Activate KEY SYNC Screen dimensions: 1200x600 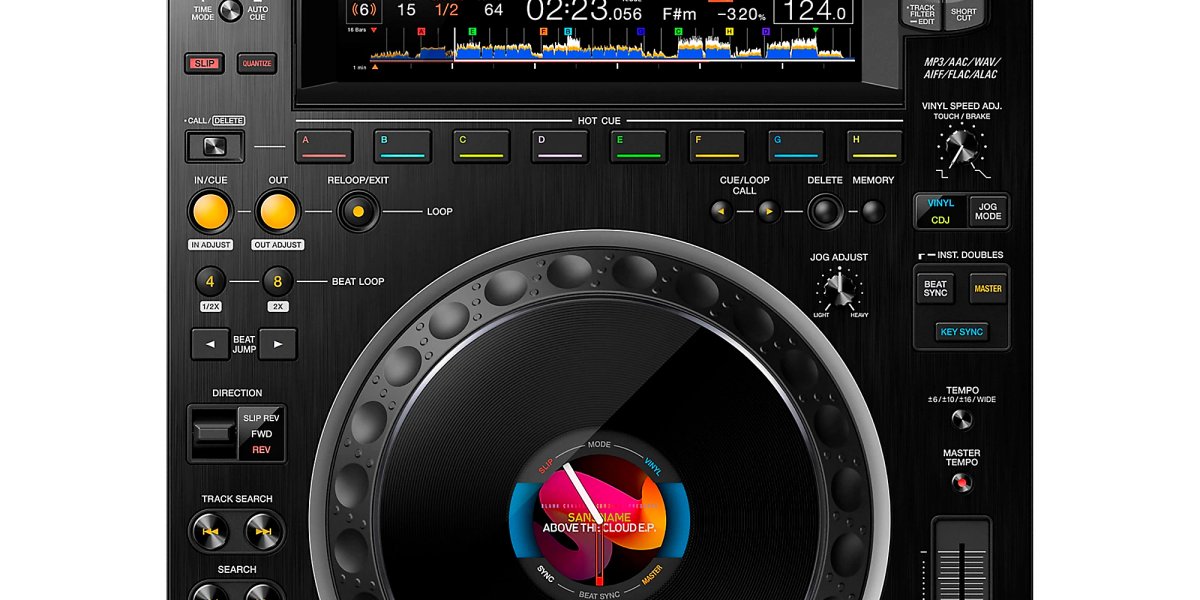click(x=962, y=330)
